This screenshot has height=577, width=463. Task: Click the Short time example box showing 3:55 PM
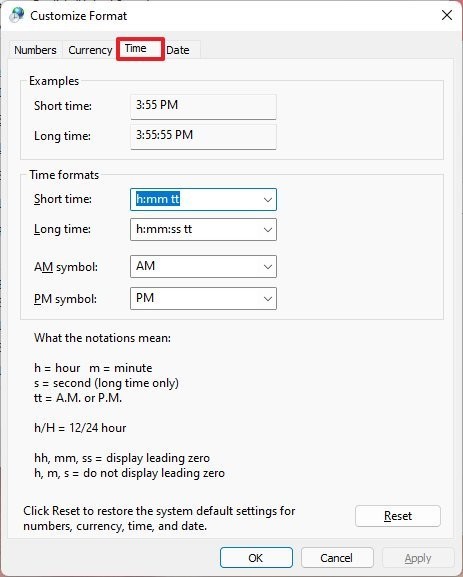click(203, 107)
